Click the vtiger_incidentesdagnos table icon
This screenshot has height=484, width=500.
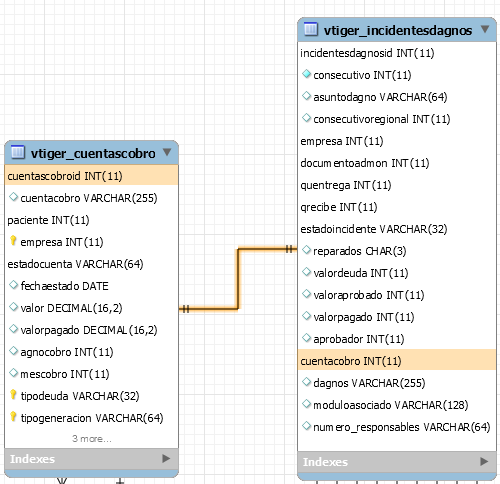311,29
